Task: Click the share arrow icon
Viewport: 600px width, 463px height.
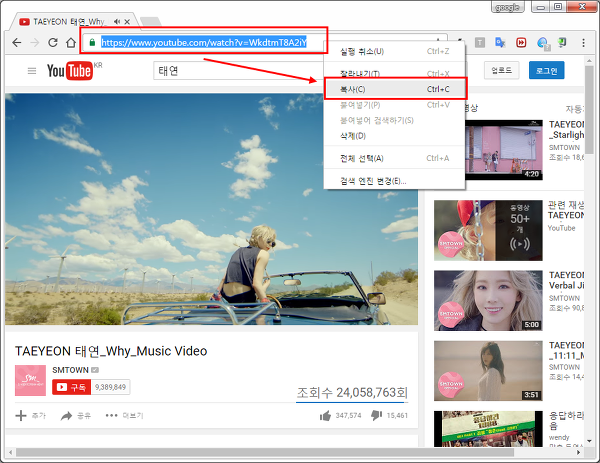Action: click(x=67, y=416)
